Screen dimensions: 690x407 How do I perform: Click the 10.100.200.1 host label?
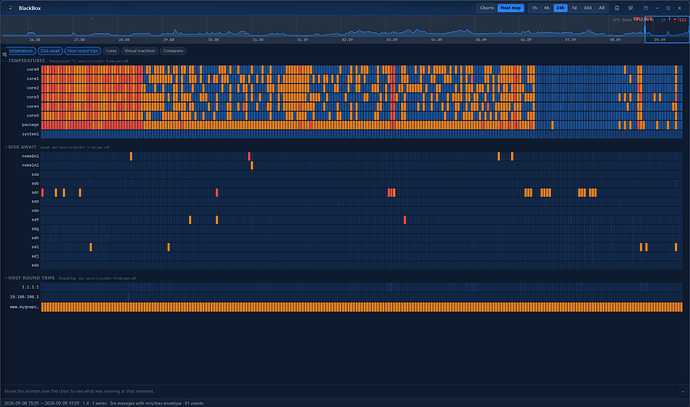click(24, 297)
